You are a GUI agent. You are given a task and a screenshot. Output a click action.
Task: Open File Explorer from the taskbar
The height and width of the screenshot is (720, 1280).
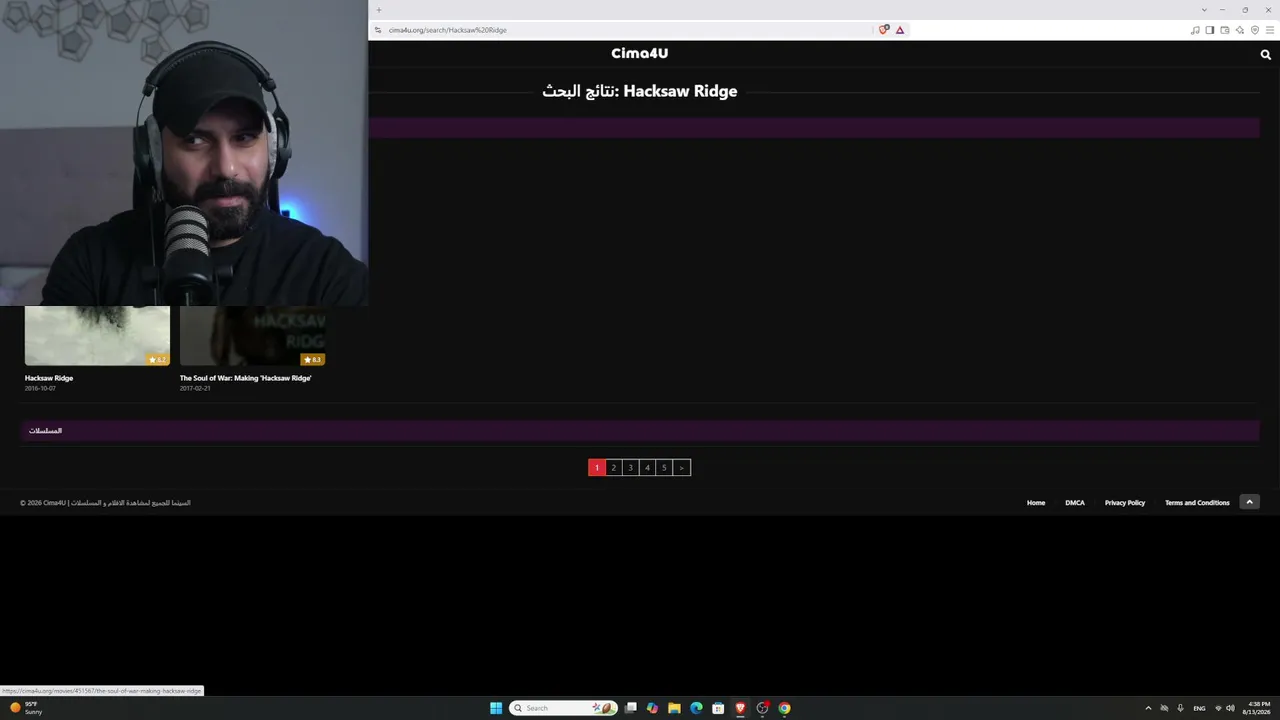click(x=674, y=708)
